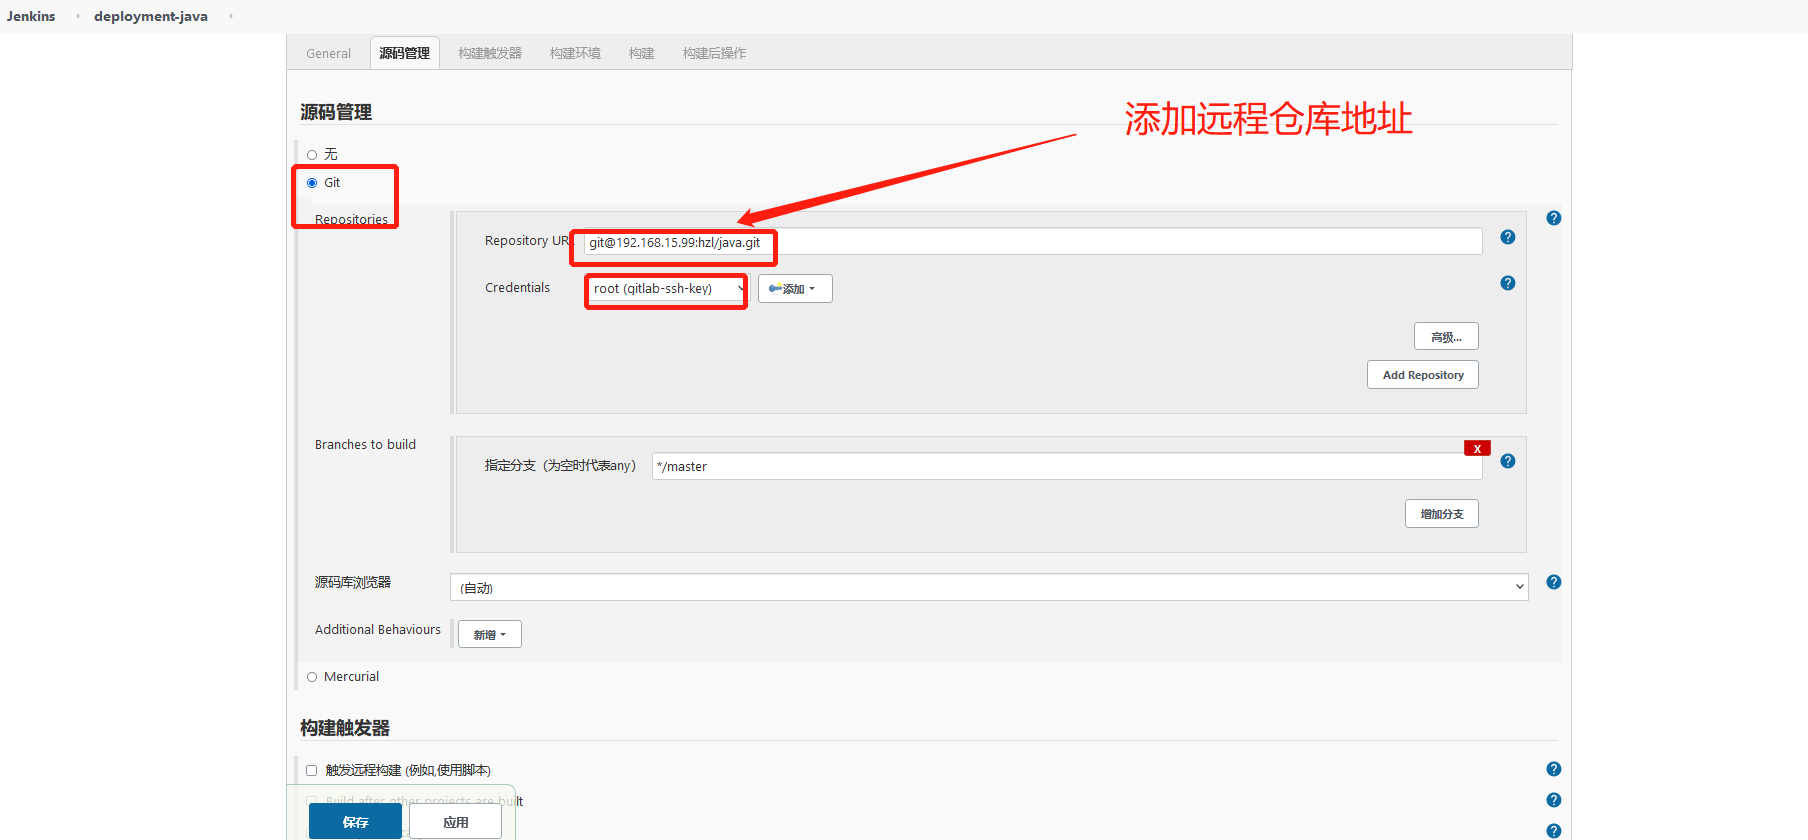Screen dimensions: 1808x840
Task: Open the Credentials root (gitlab-ssh-key) dropdown
Action: pyautogui.click(x=667, y=289)
